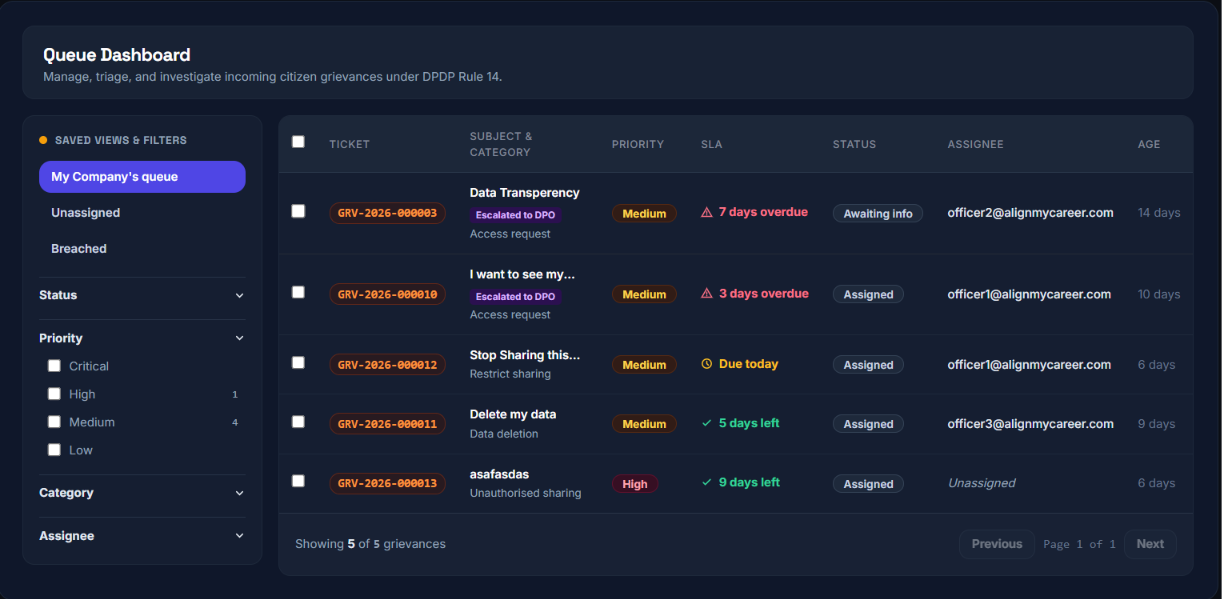The width and height of the screenshot is (1222, 599).
Task: Click the checkmark icon beside 9 days left
Action: point(707,482)
